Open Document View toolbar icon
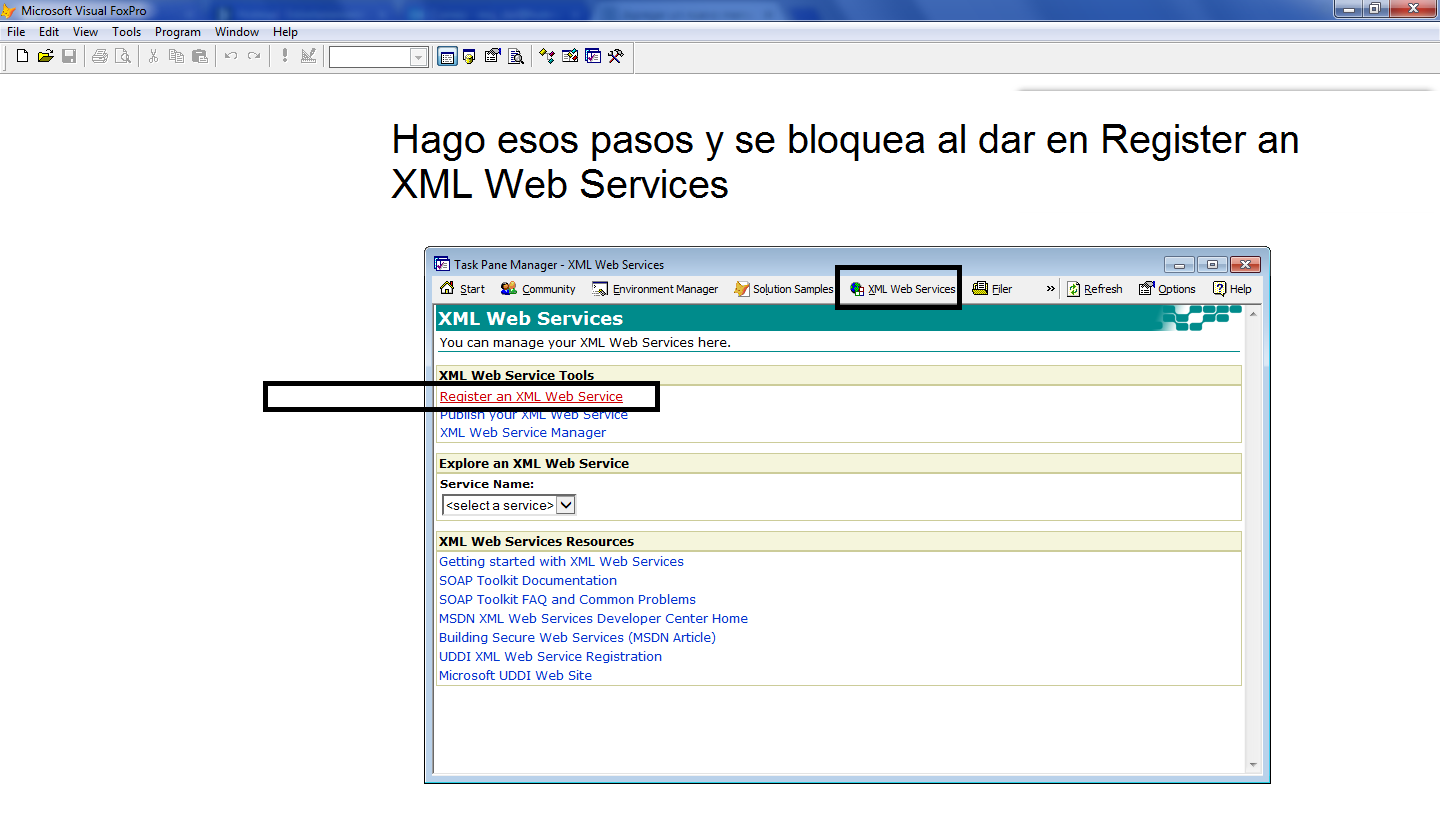Image resolution: width=1440 pixels, height=818 pixels. (516, 57)
